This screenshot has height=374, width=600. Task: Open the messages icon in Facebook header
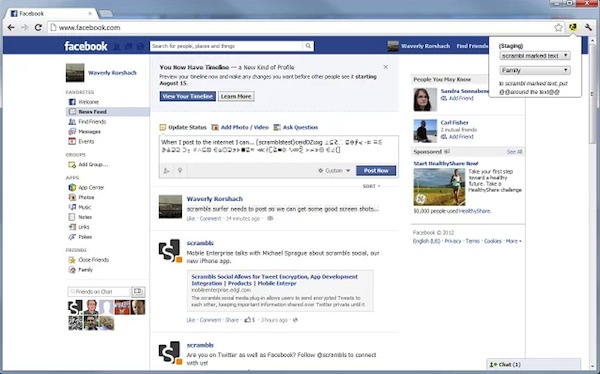click(129, 46)
